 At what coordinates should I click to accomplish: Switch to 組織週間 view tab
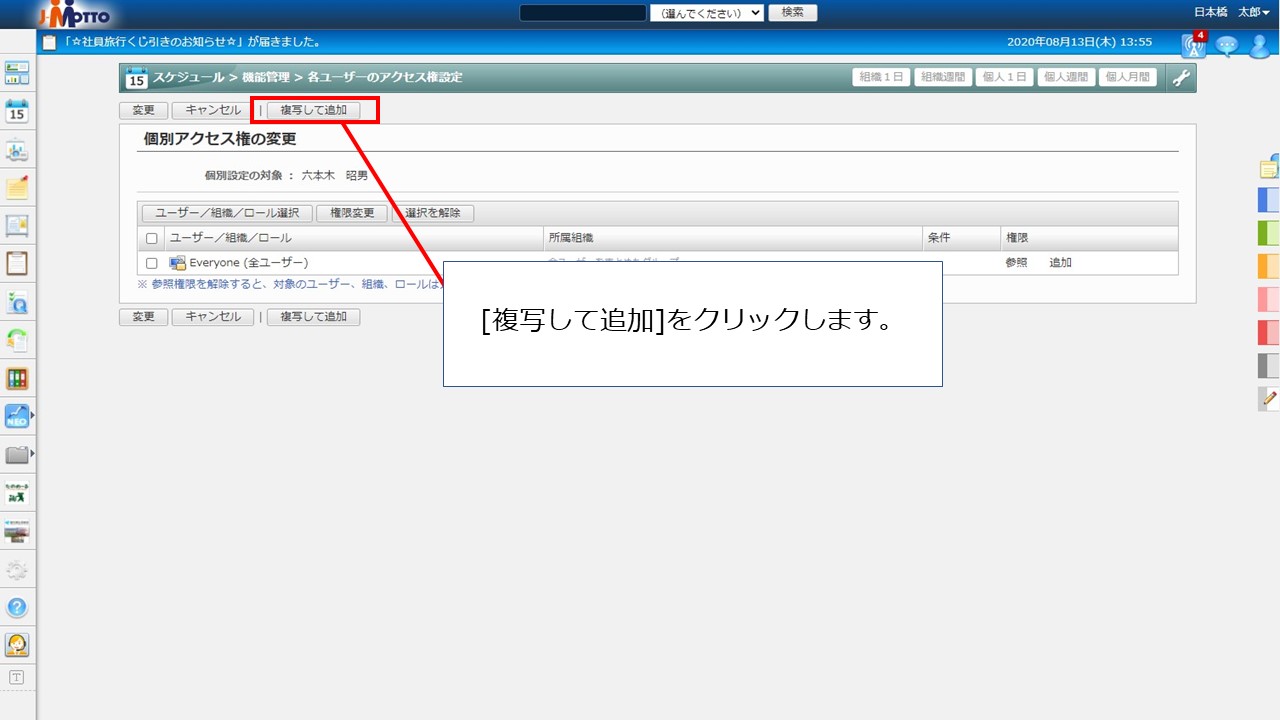pyautogui.click(x=943, y=77)
